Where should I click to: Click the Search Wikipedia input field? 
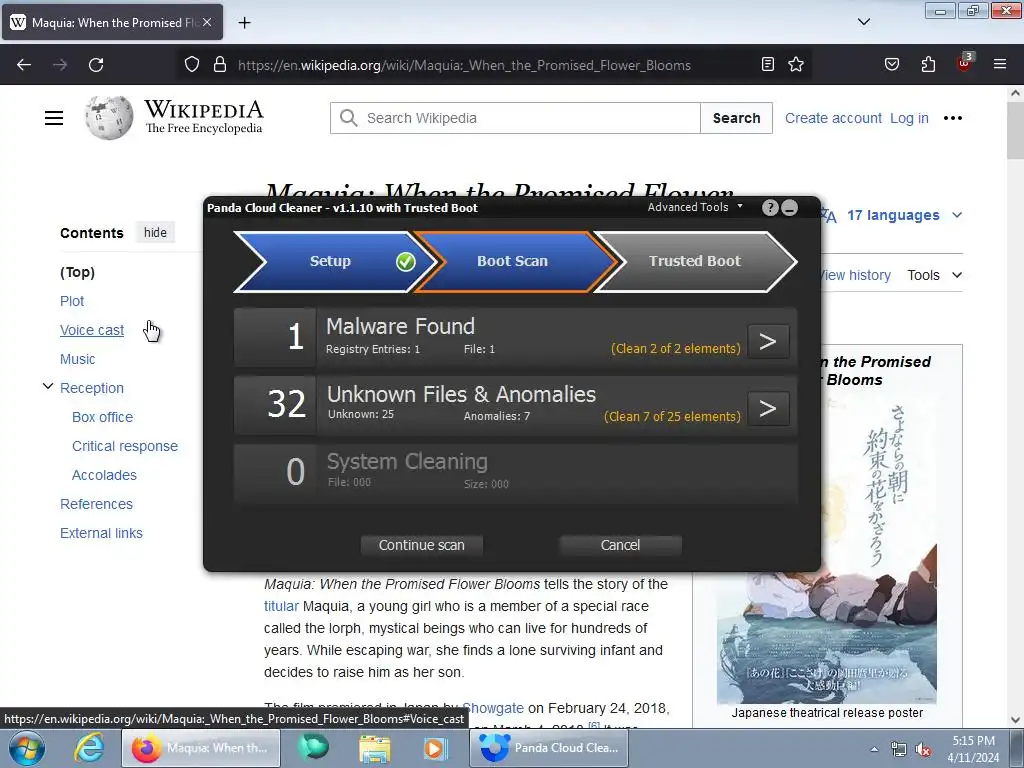515,118
